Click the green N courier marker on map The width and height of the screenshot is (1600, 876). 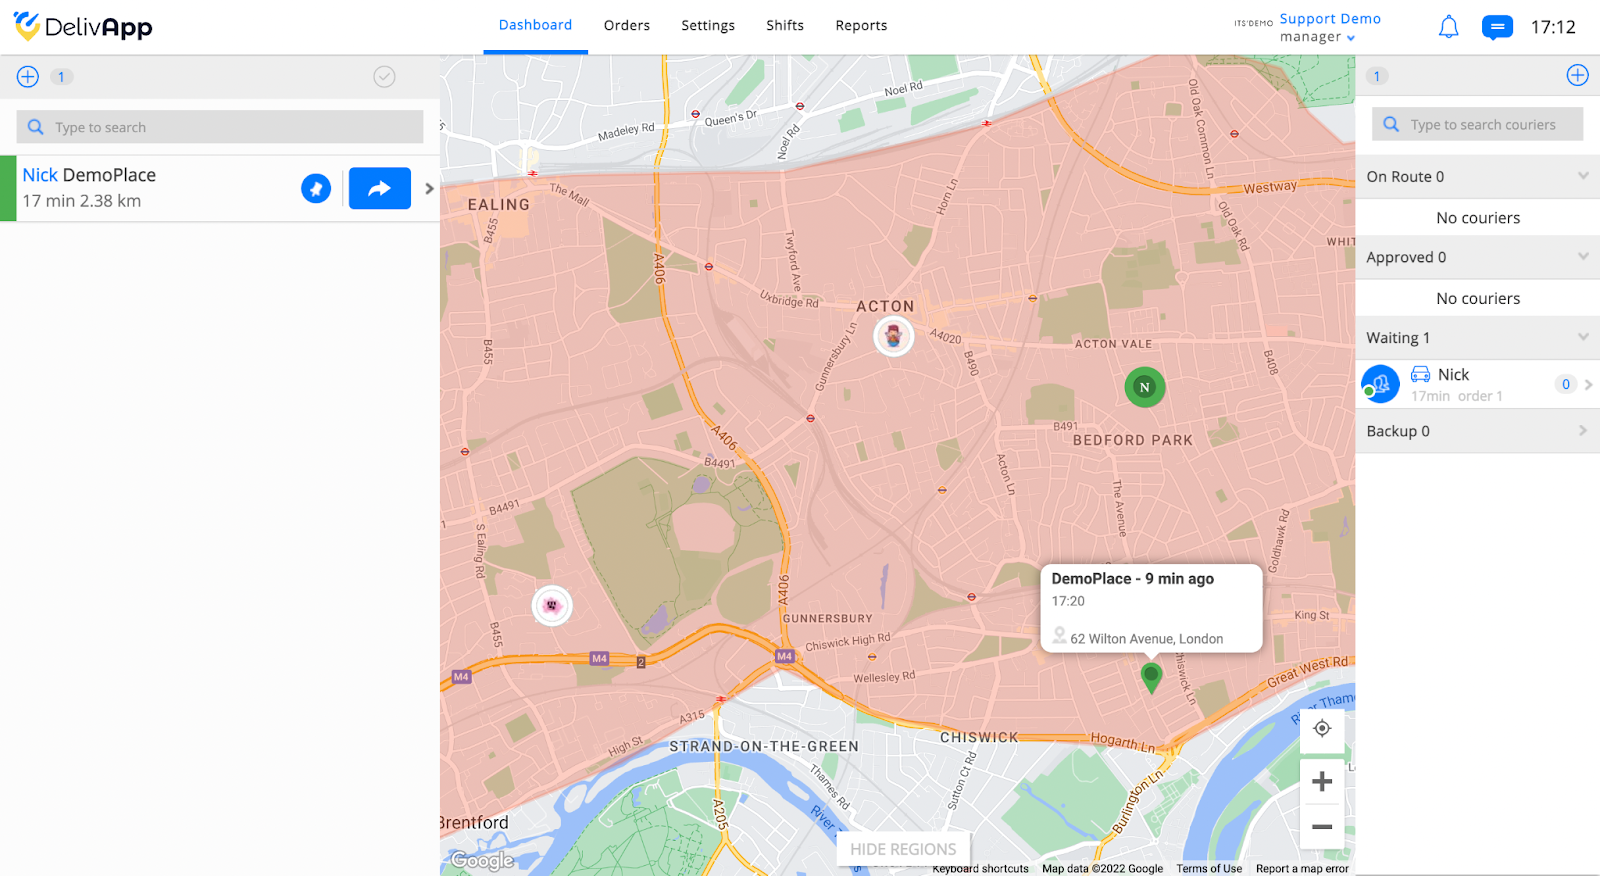tap(1145, 387)
